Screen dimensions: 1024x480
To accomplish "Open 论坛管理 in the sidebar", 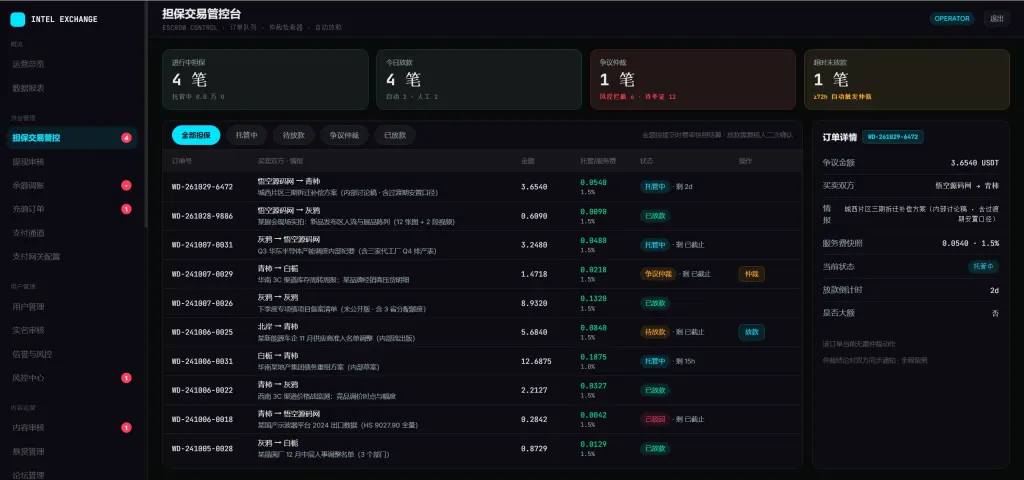I will click(72, 475).
